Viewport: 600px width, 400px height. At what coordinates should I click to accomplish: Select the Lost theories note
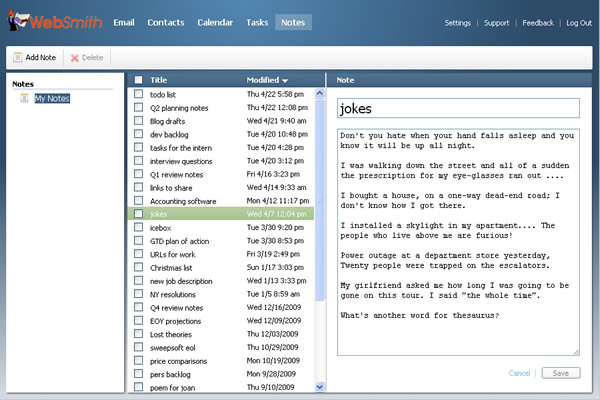171,335
